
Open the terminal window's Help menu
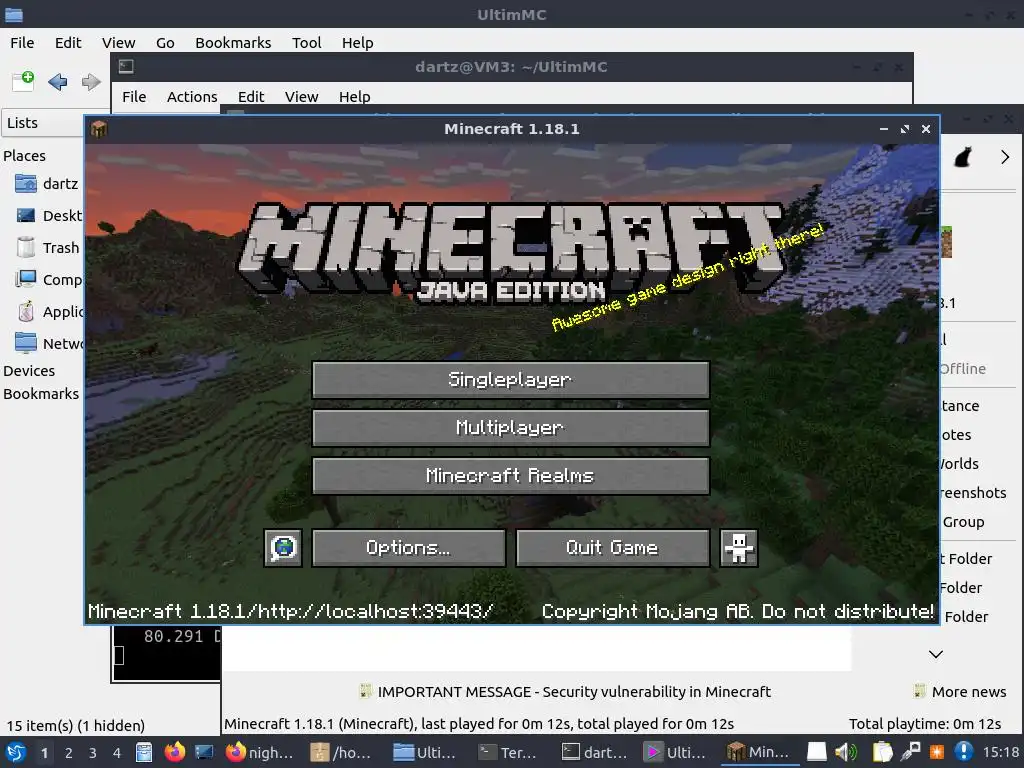click(355, 97)
